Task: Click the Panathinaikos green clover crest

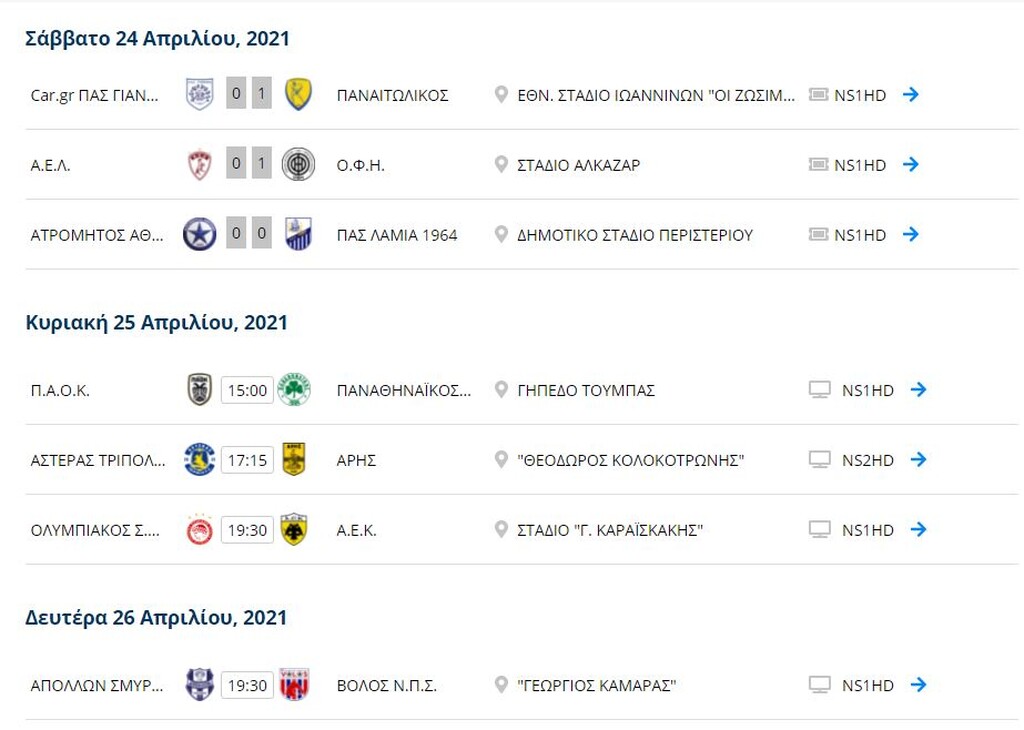Action: tap(294, 390)
